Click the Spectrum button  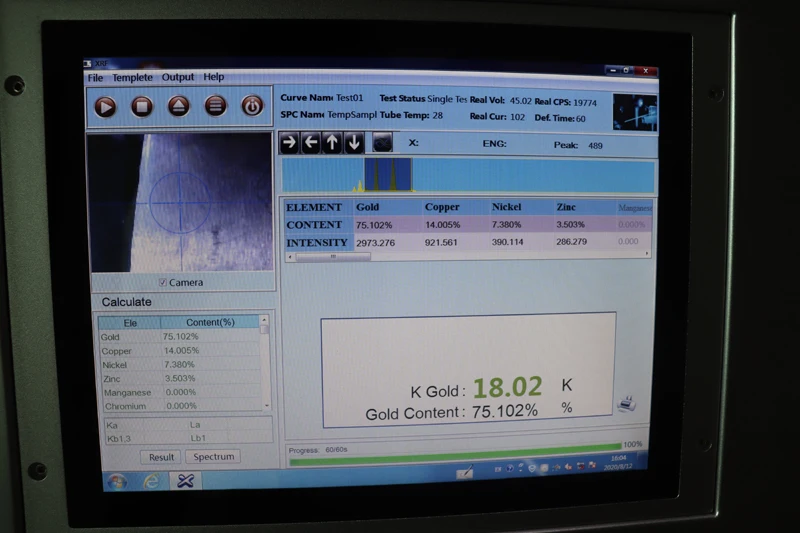tap(213, 457)
